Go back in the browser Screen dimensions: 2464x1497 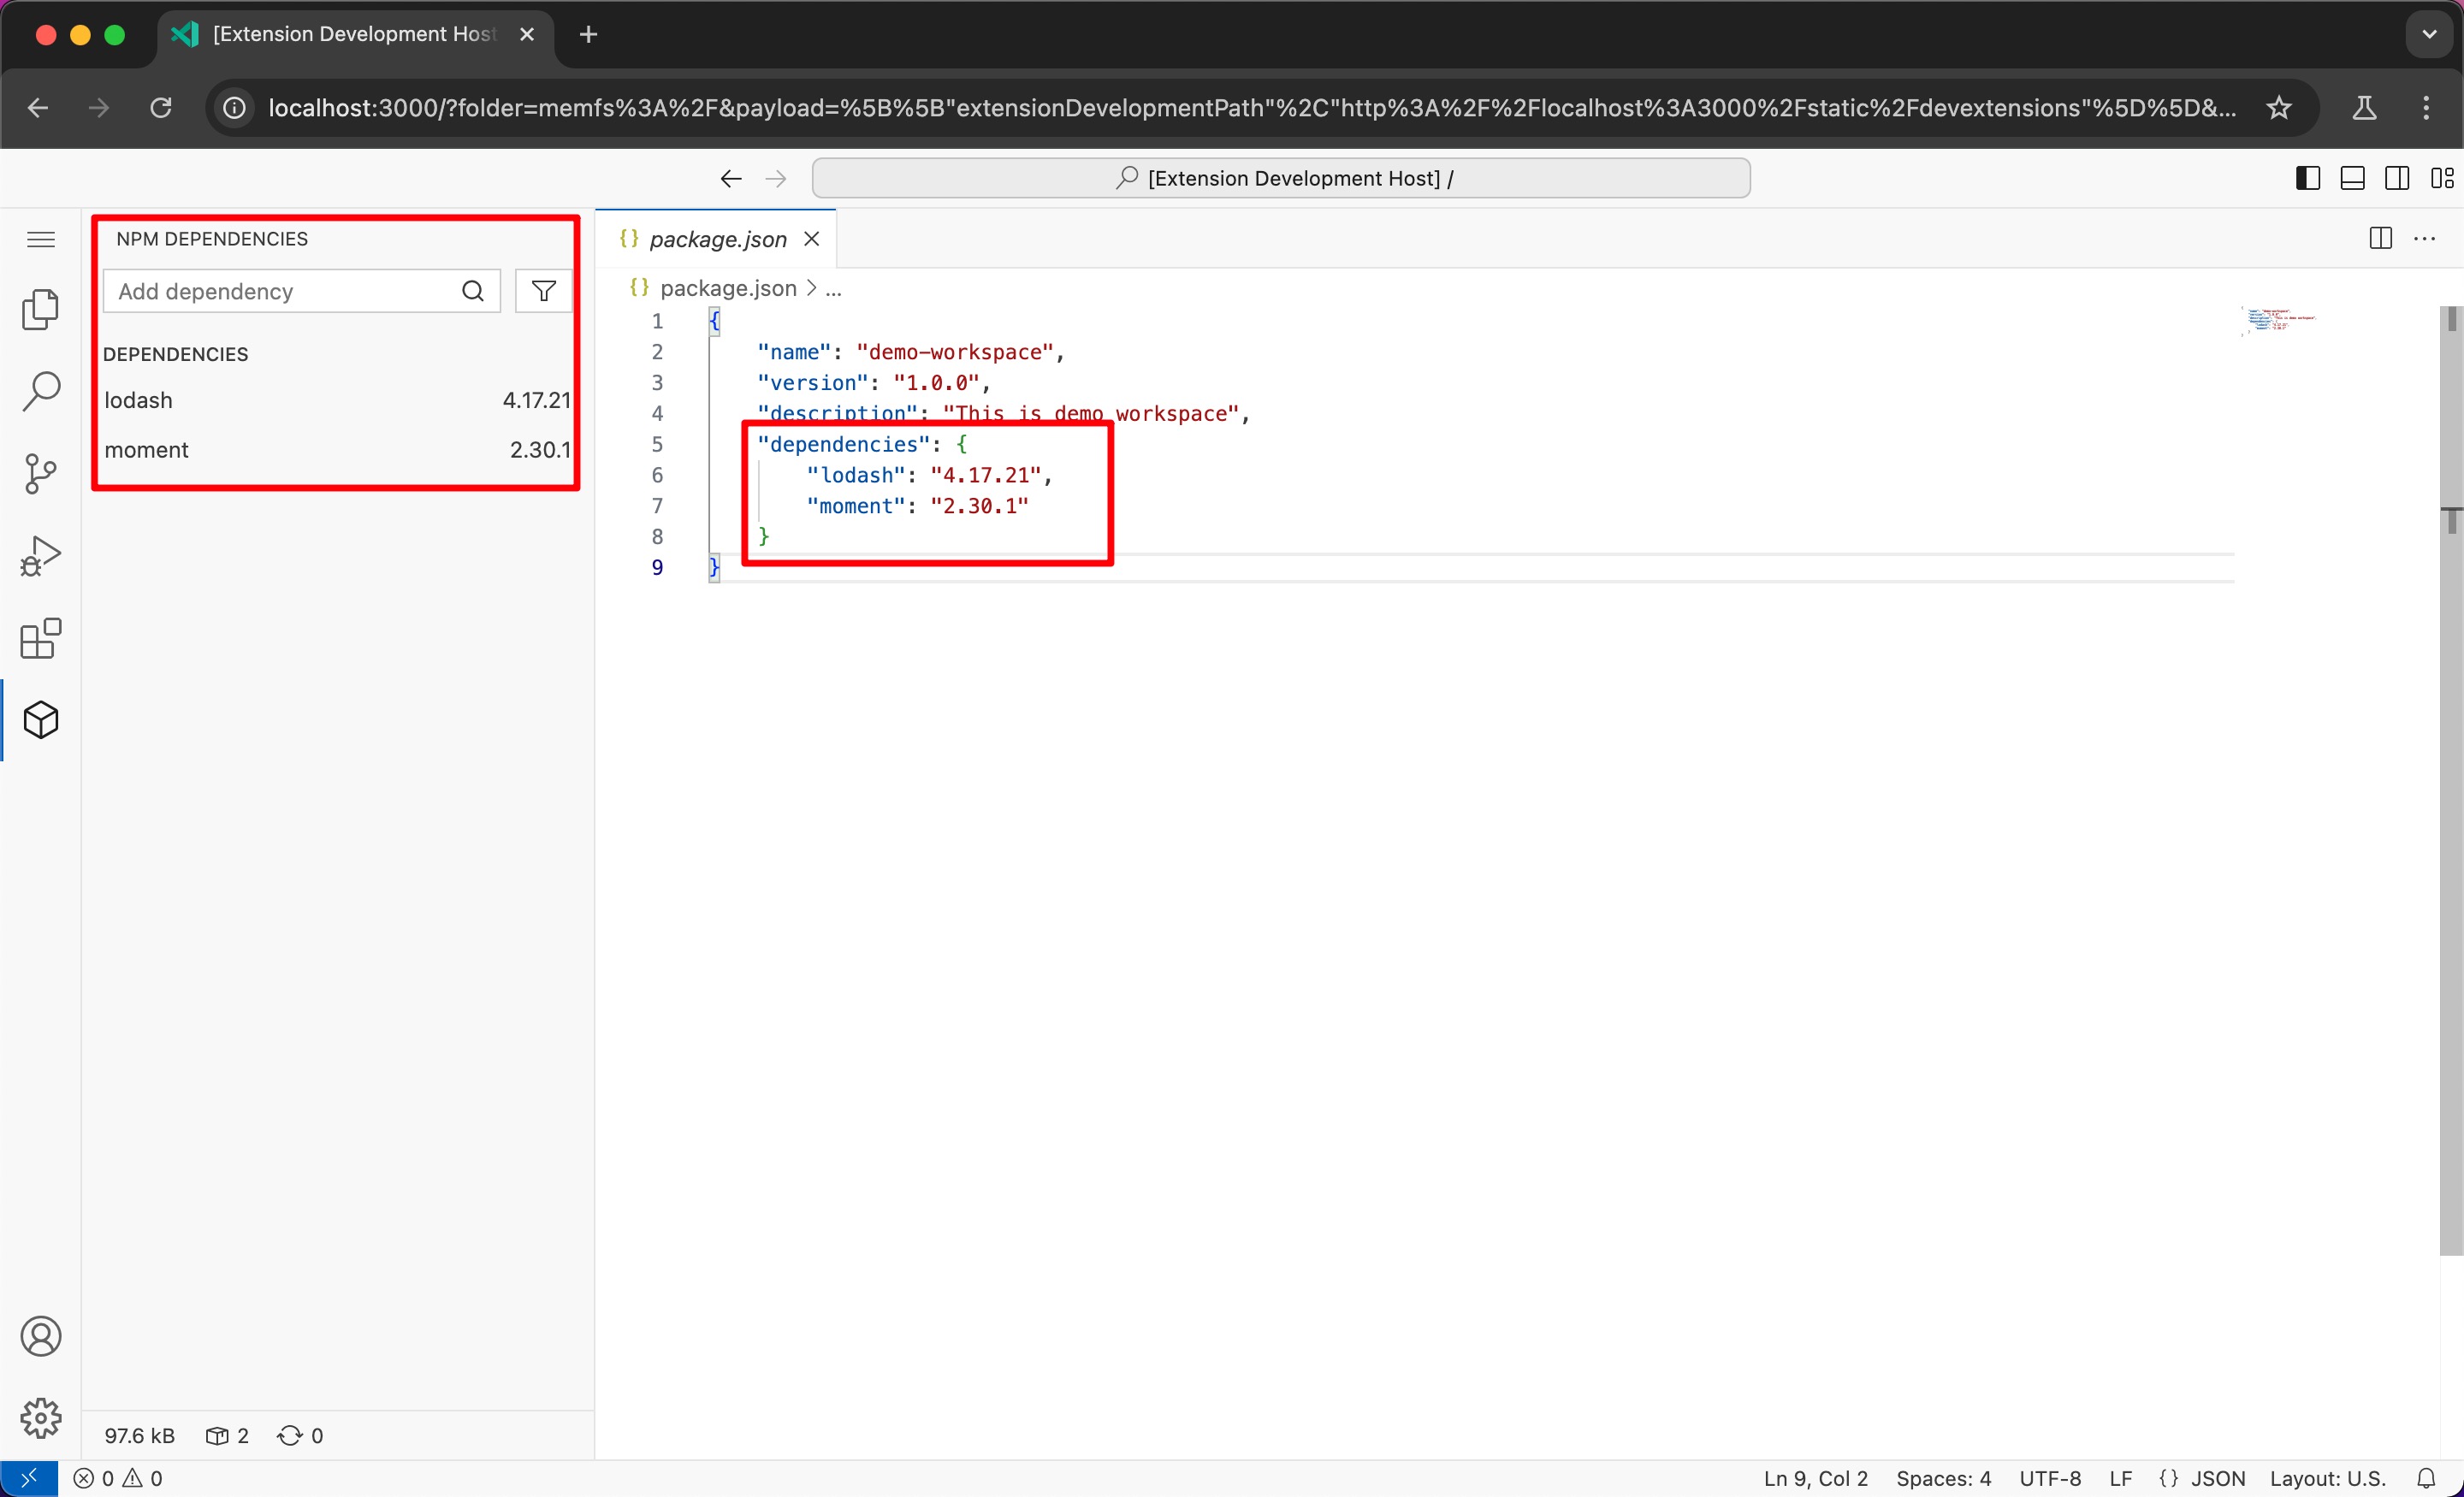[38, 108]
